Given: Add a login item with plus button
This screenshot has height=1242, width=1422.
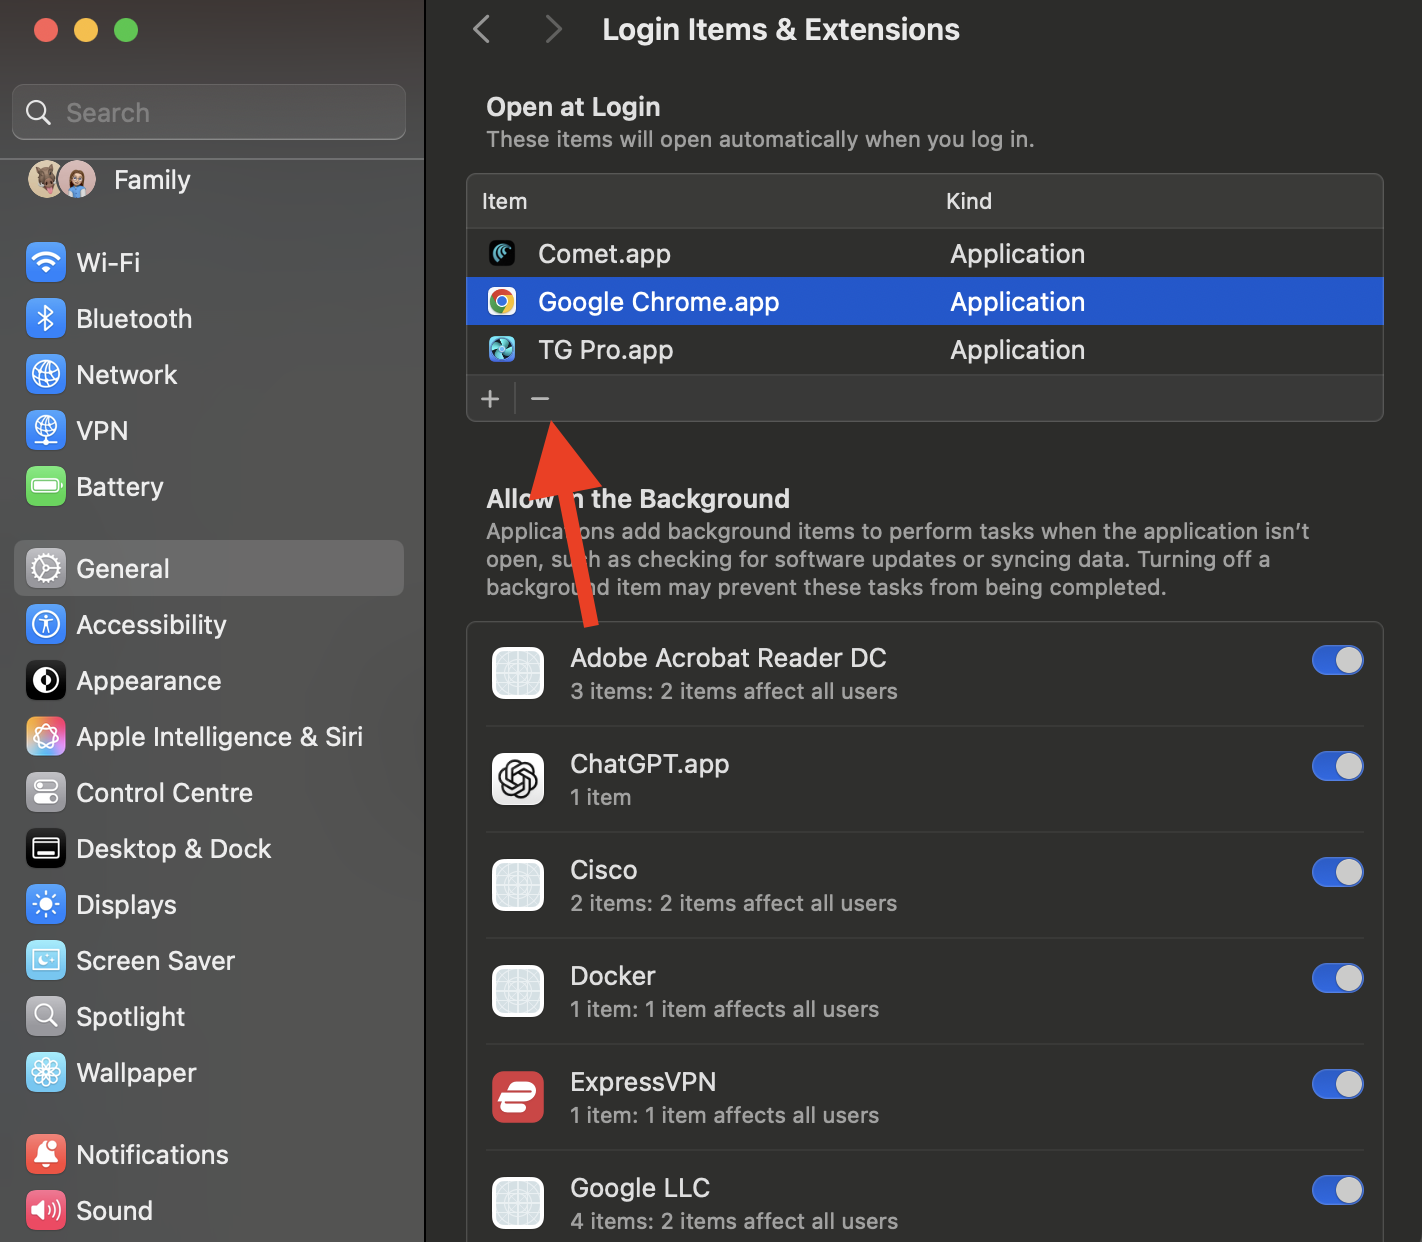Looking at the screenshot, I should (x=490, y=399).
